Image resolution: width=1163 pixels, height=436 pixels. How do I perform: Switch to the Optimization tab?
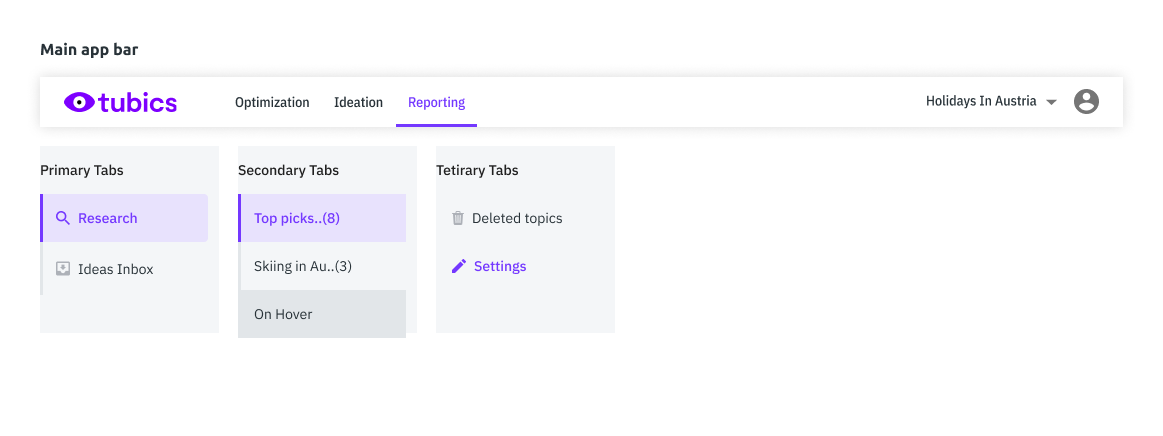pos(272,102)
